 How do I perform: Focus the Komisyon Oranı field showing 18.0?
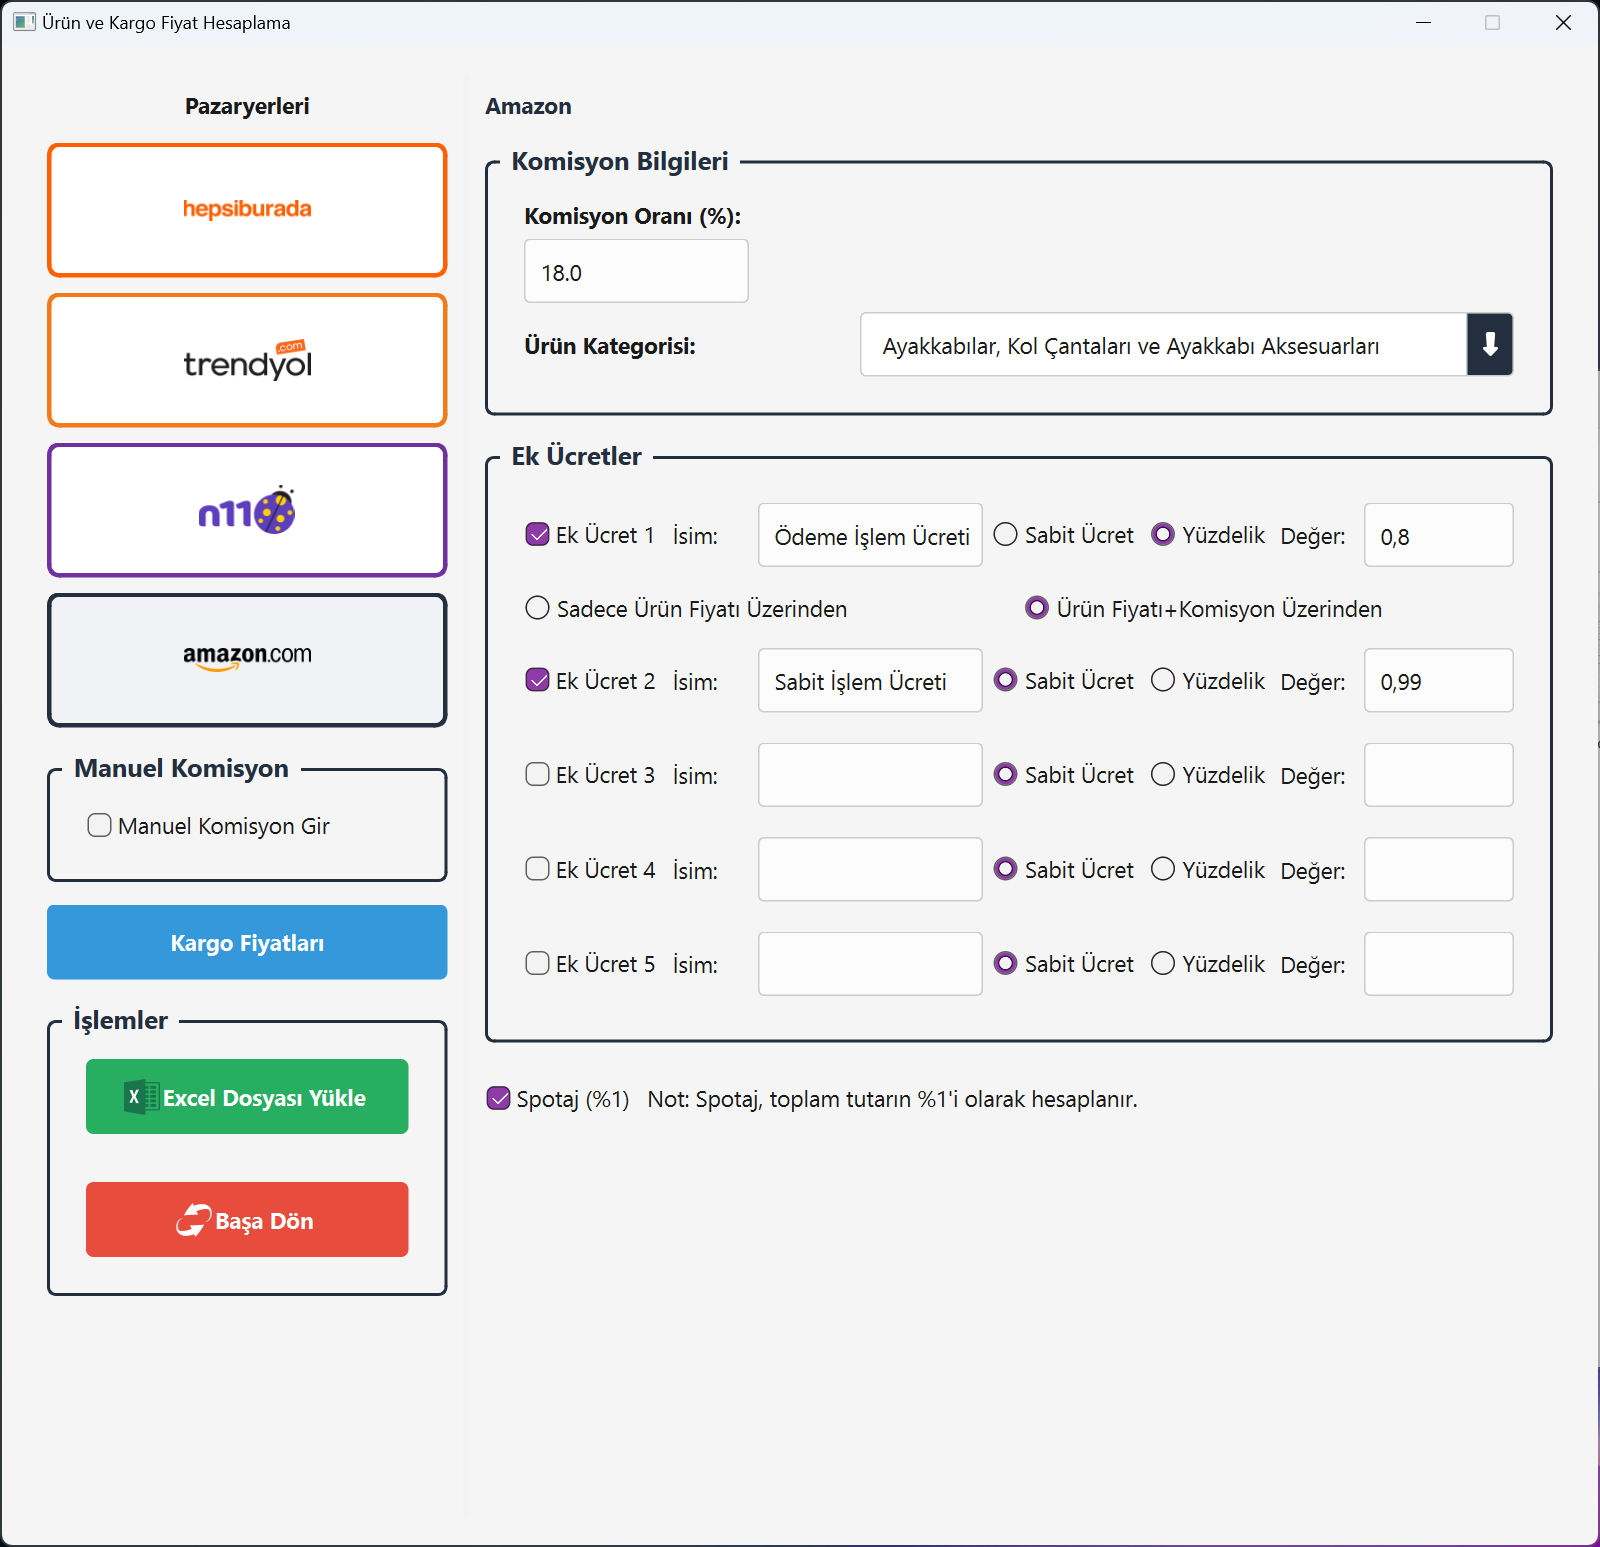[636, 271]
